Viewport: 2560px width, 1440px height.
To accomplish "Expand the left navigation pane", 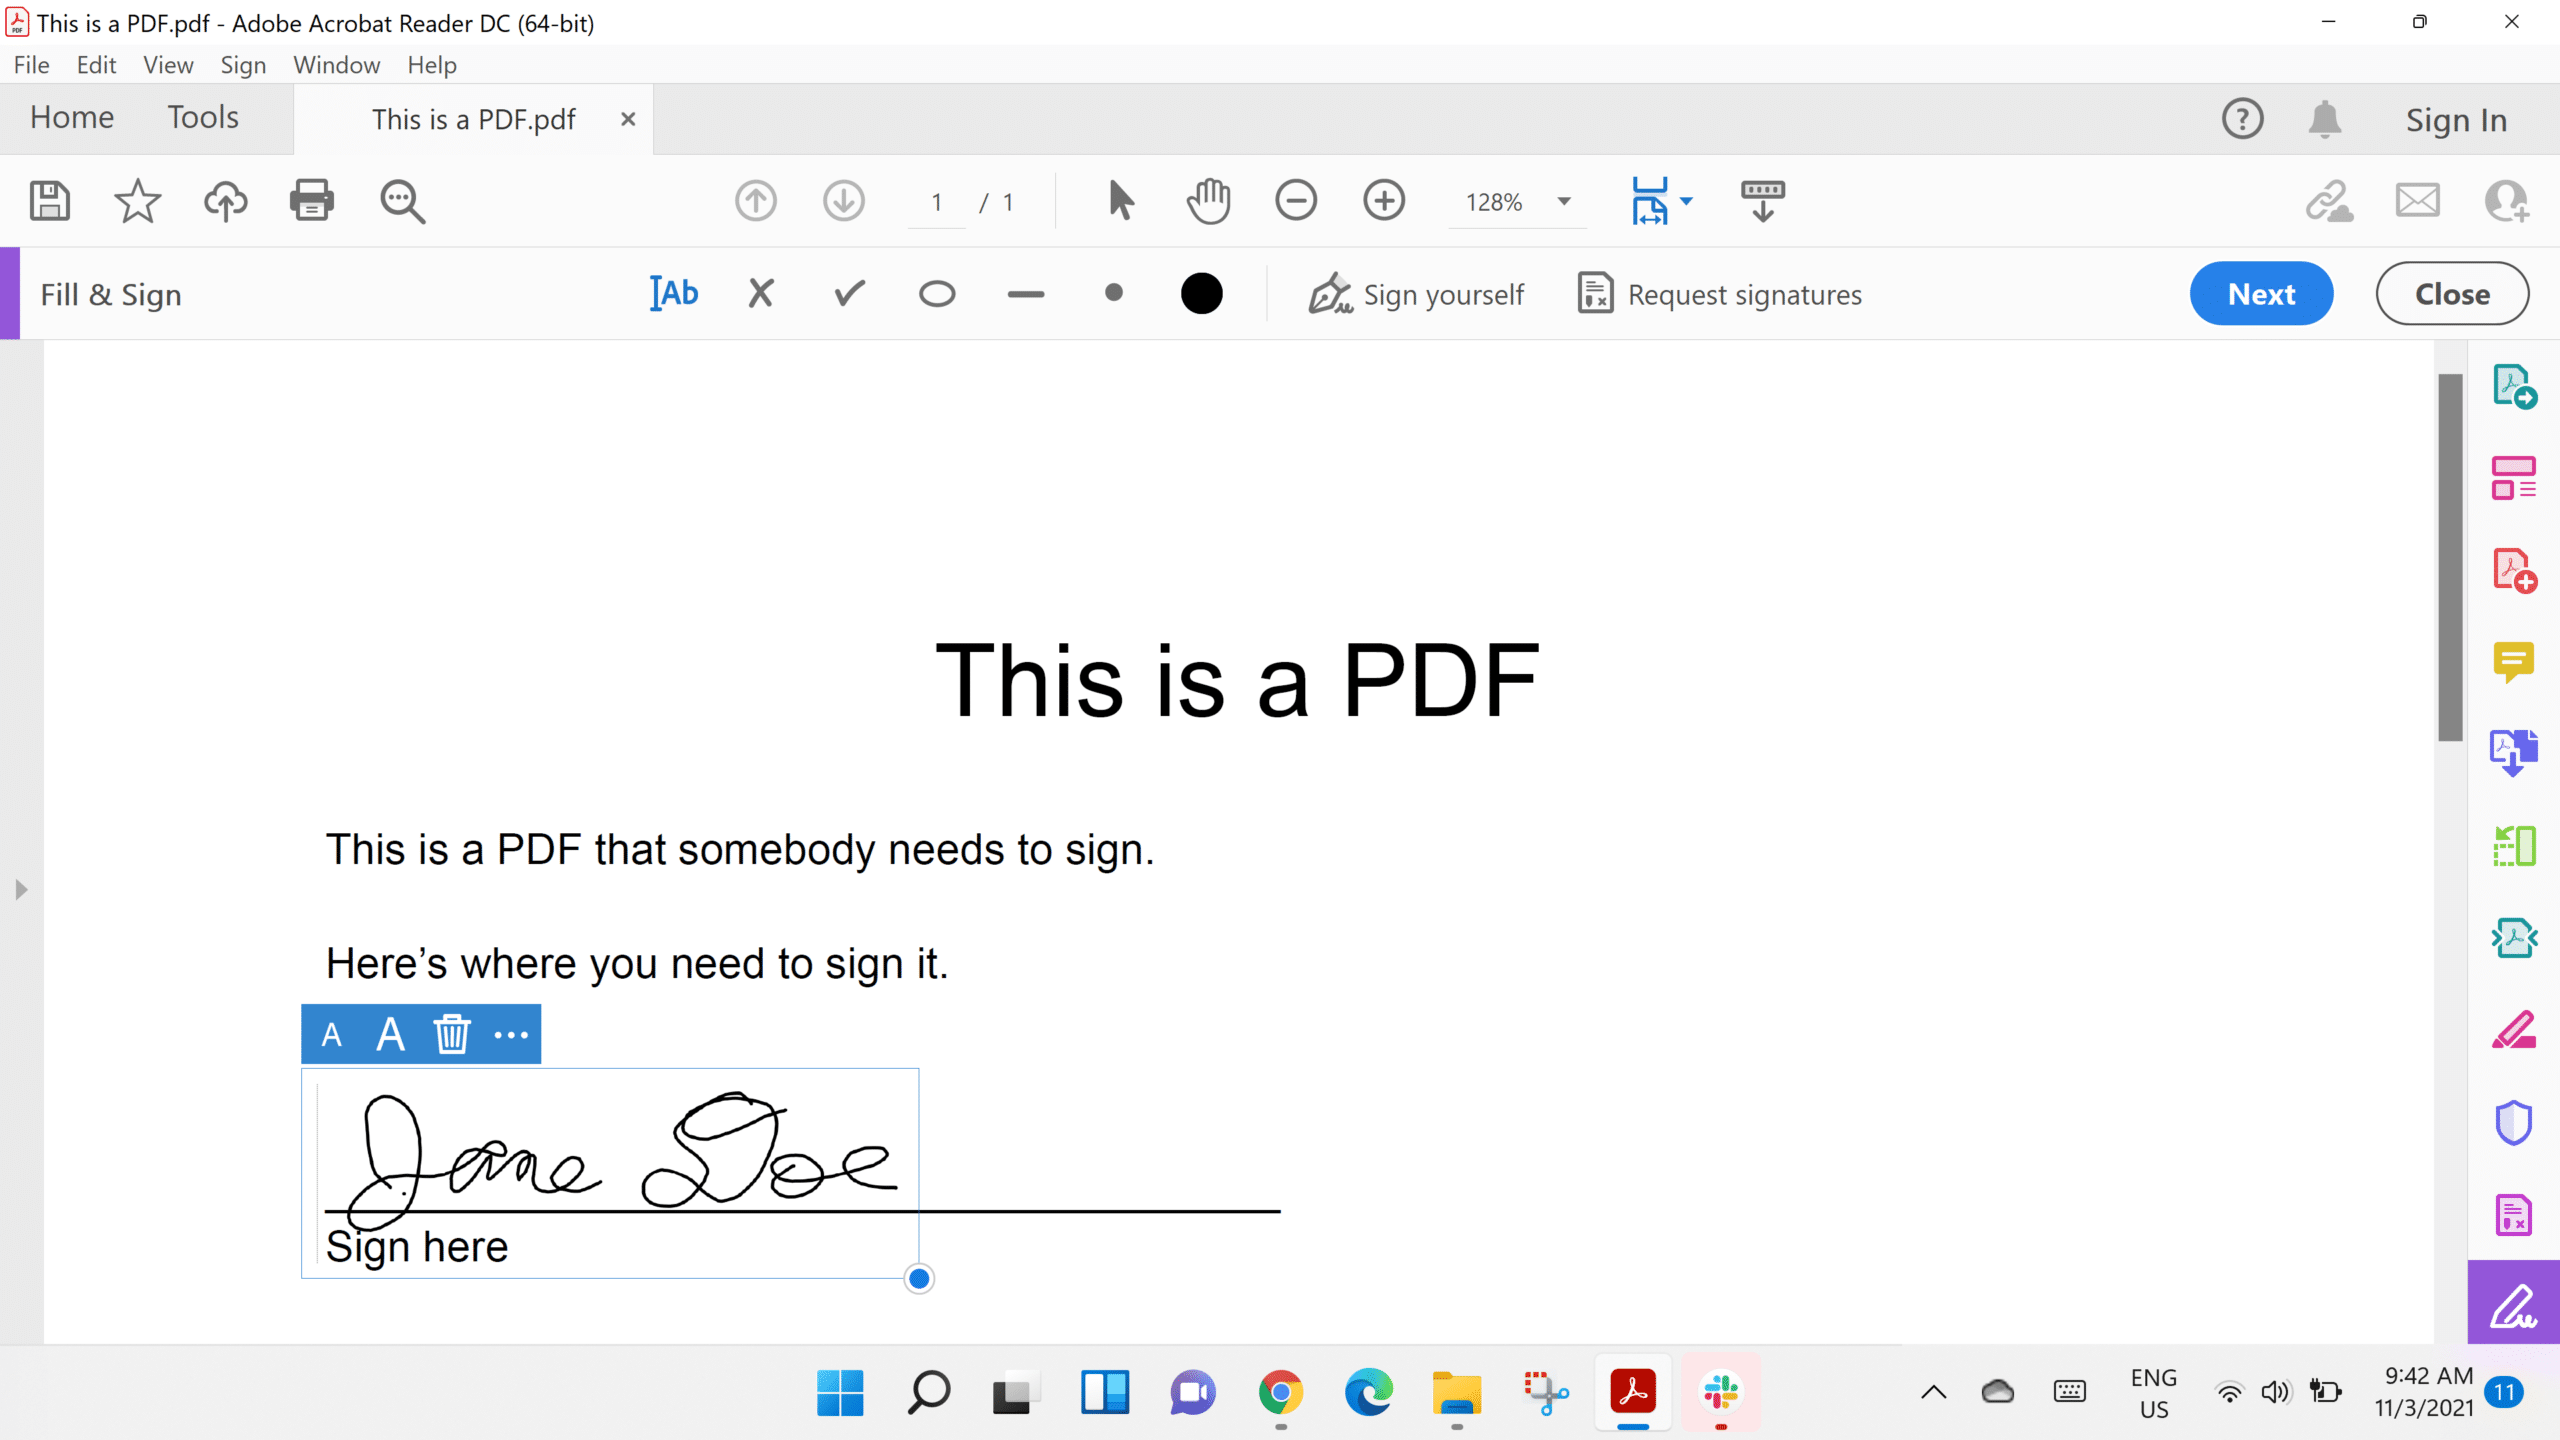I will pyautogui.click(x=21, y=889).
